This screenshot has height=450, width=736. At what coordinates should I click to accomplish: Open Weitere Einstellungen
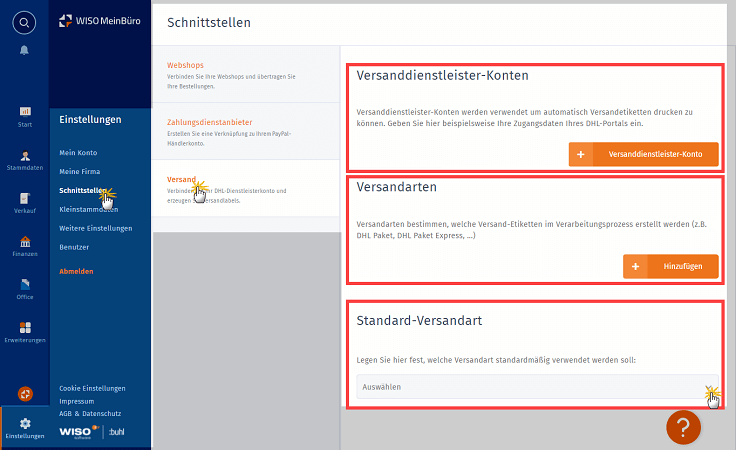[x=96, y=228]
